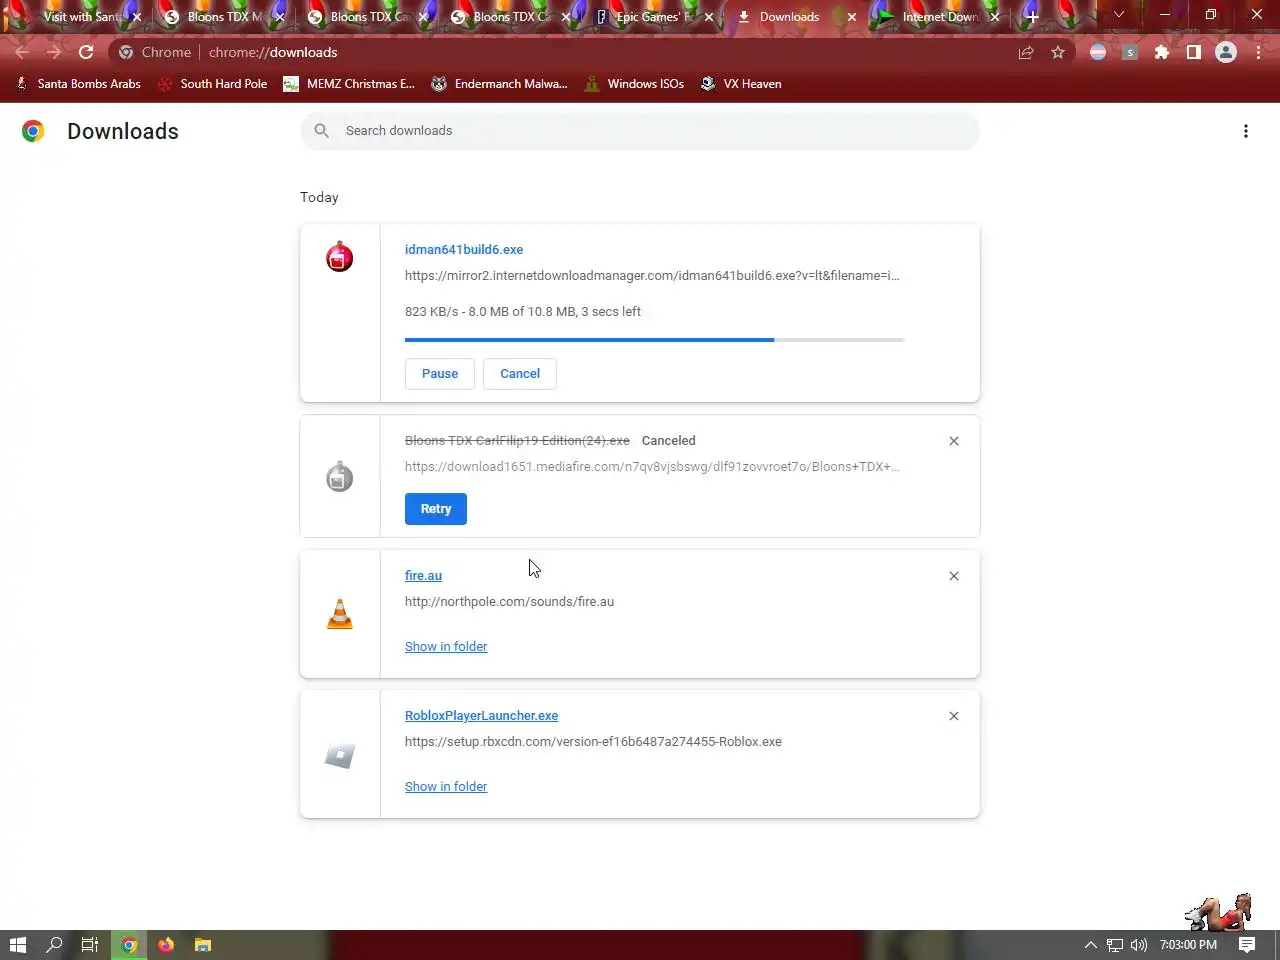Open the South Hard Pole bookmark
Viewport: 1280px width, 960px height.
pos(212,84)
